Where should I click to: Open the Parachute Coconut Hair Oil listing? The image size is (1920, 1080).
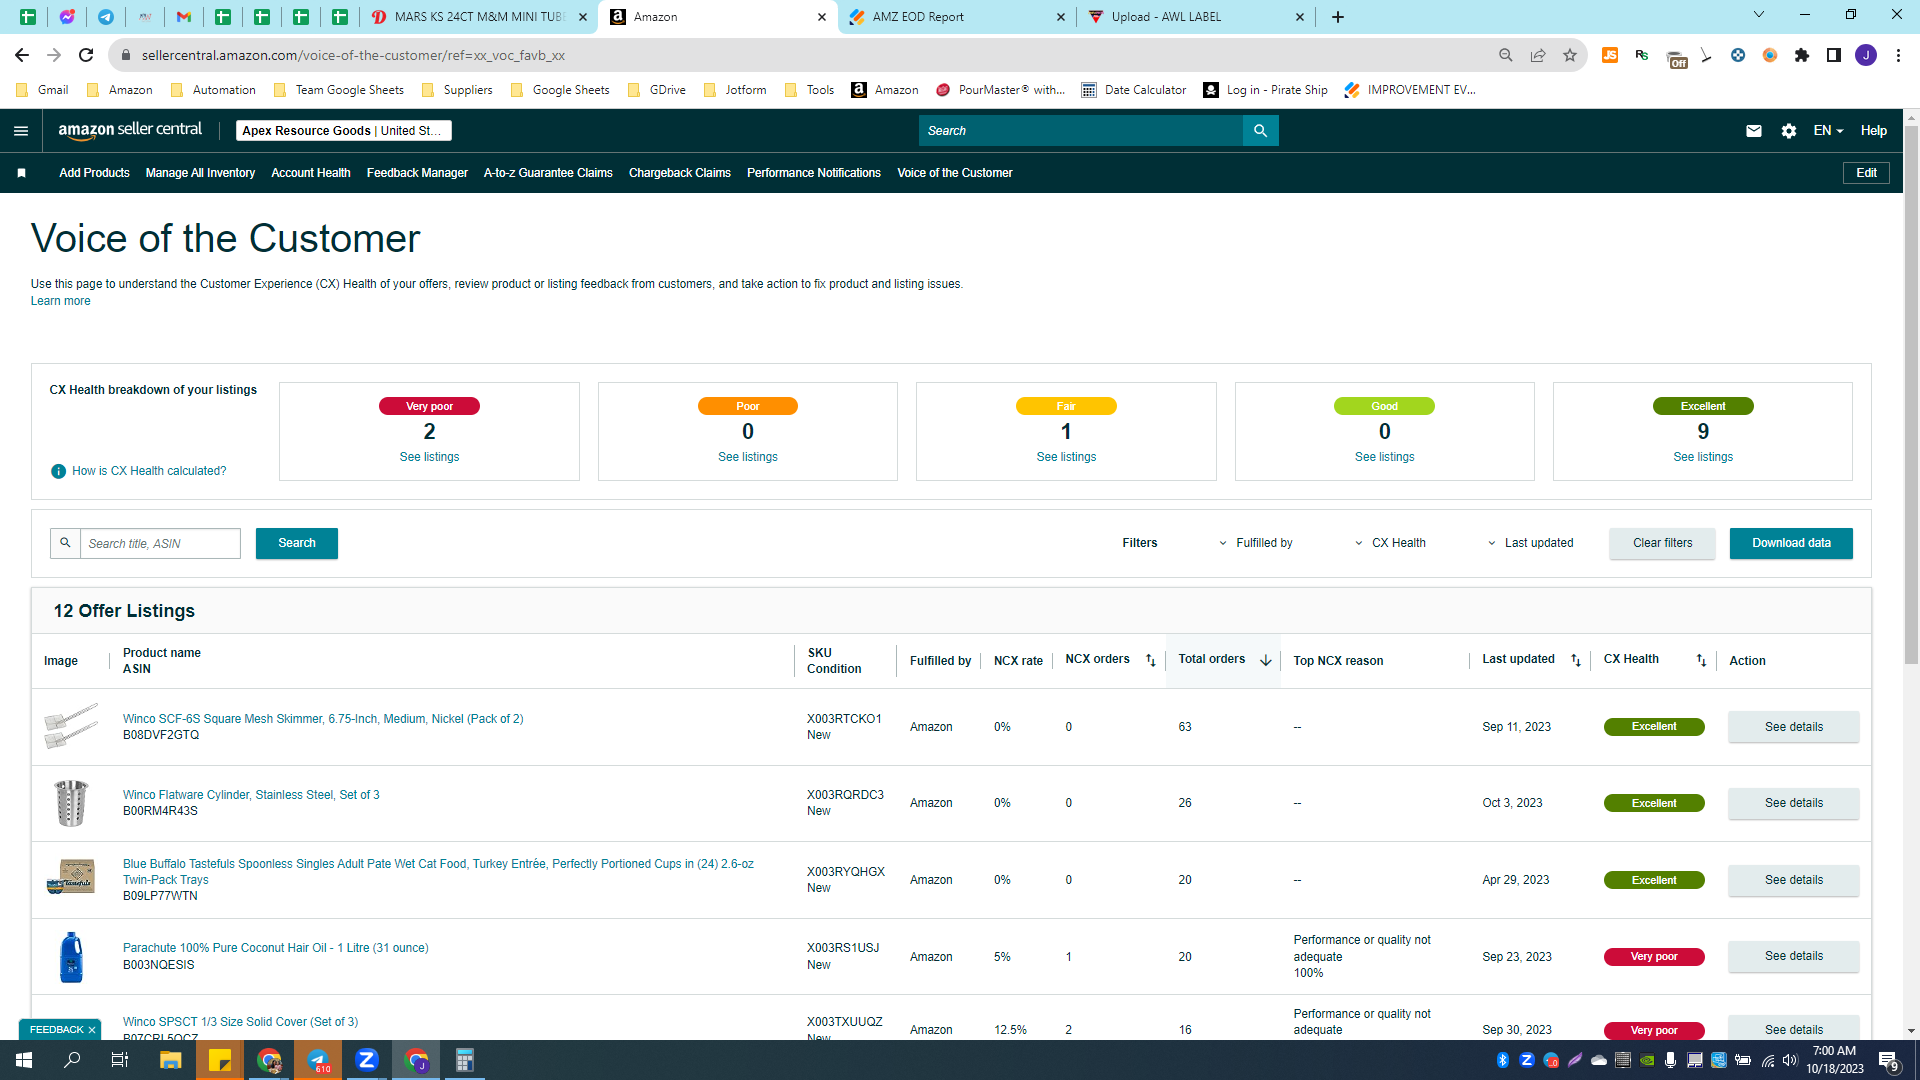[x=275, y=948]
